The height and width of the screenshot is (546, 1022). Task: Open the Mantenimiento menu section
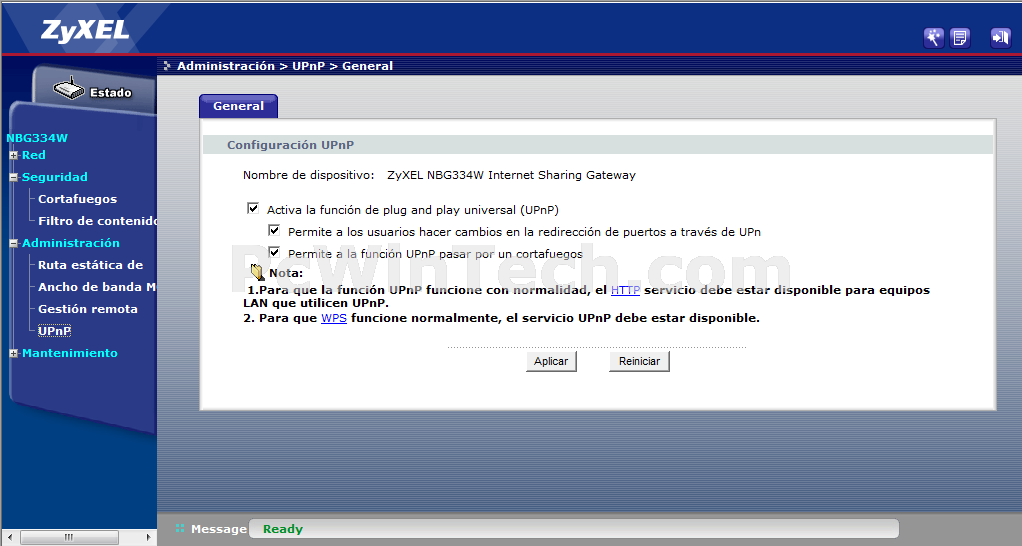pos(70,353)
